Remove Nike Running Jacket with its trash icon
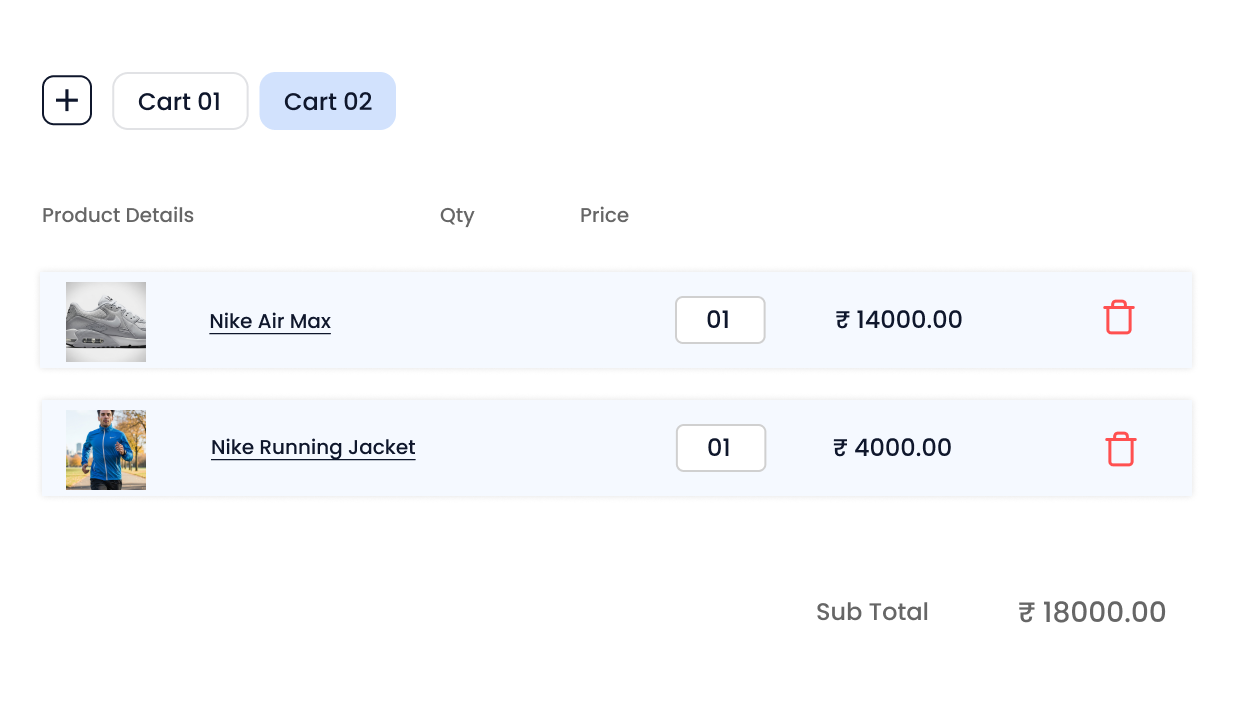 click(x=1120, y=449)
